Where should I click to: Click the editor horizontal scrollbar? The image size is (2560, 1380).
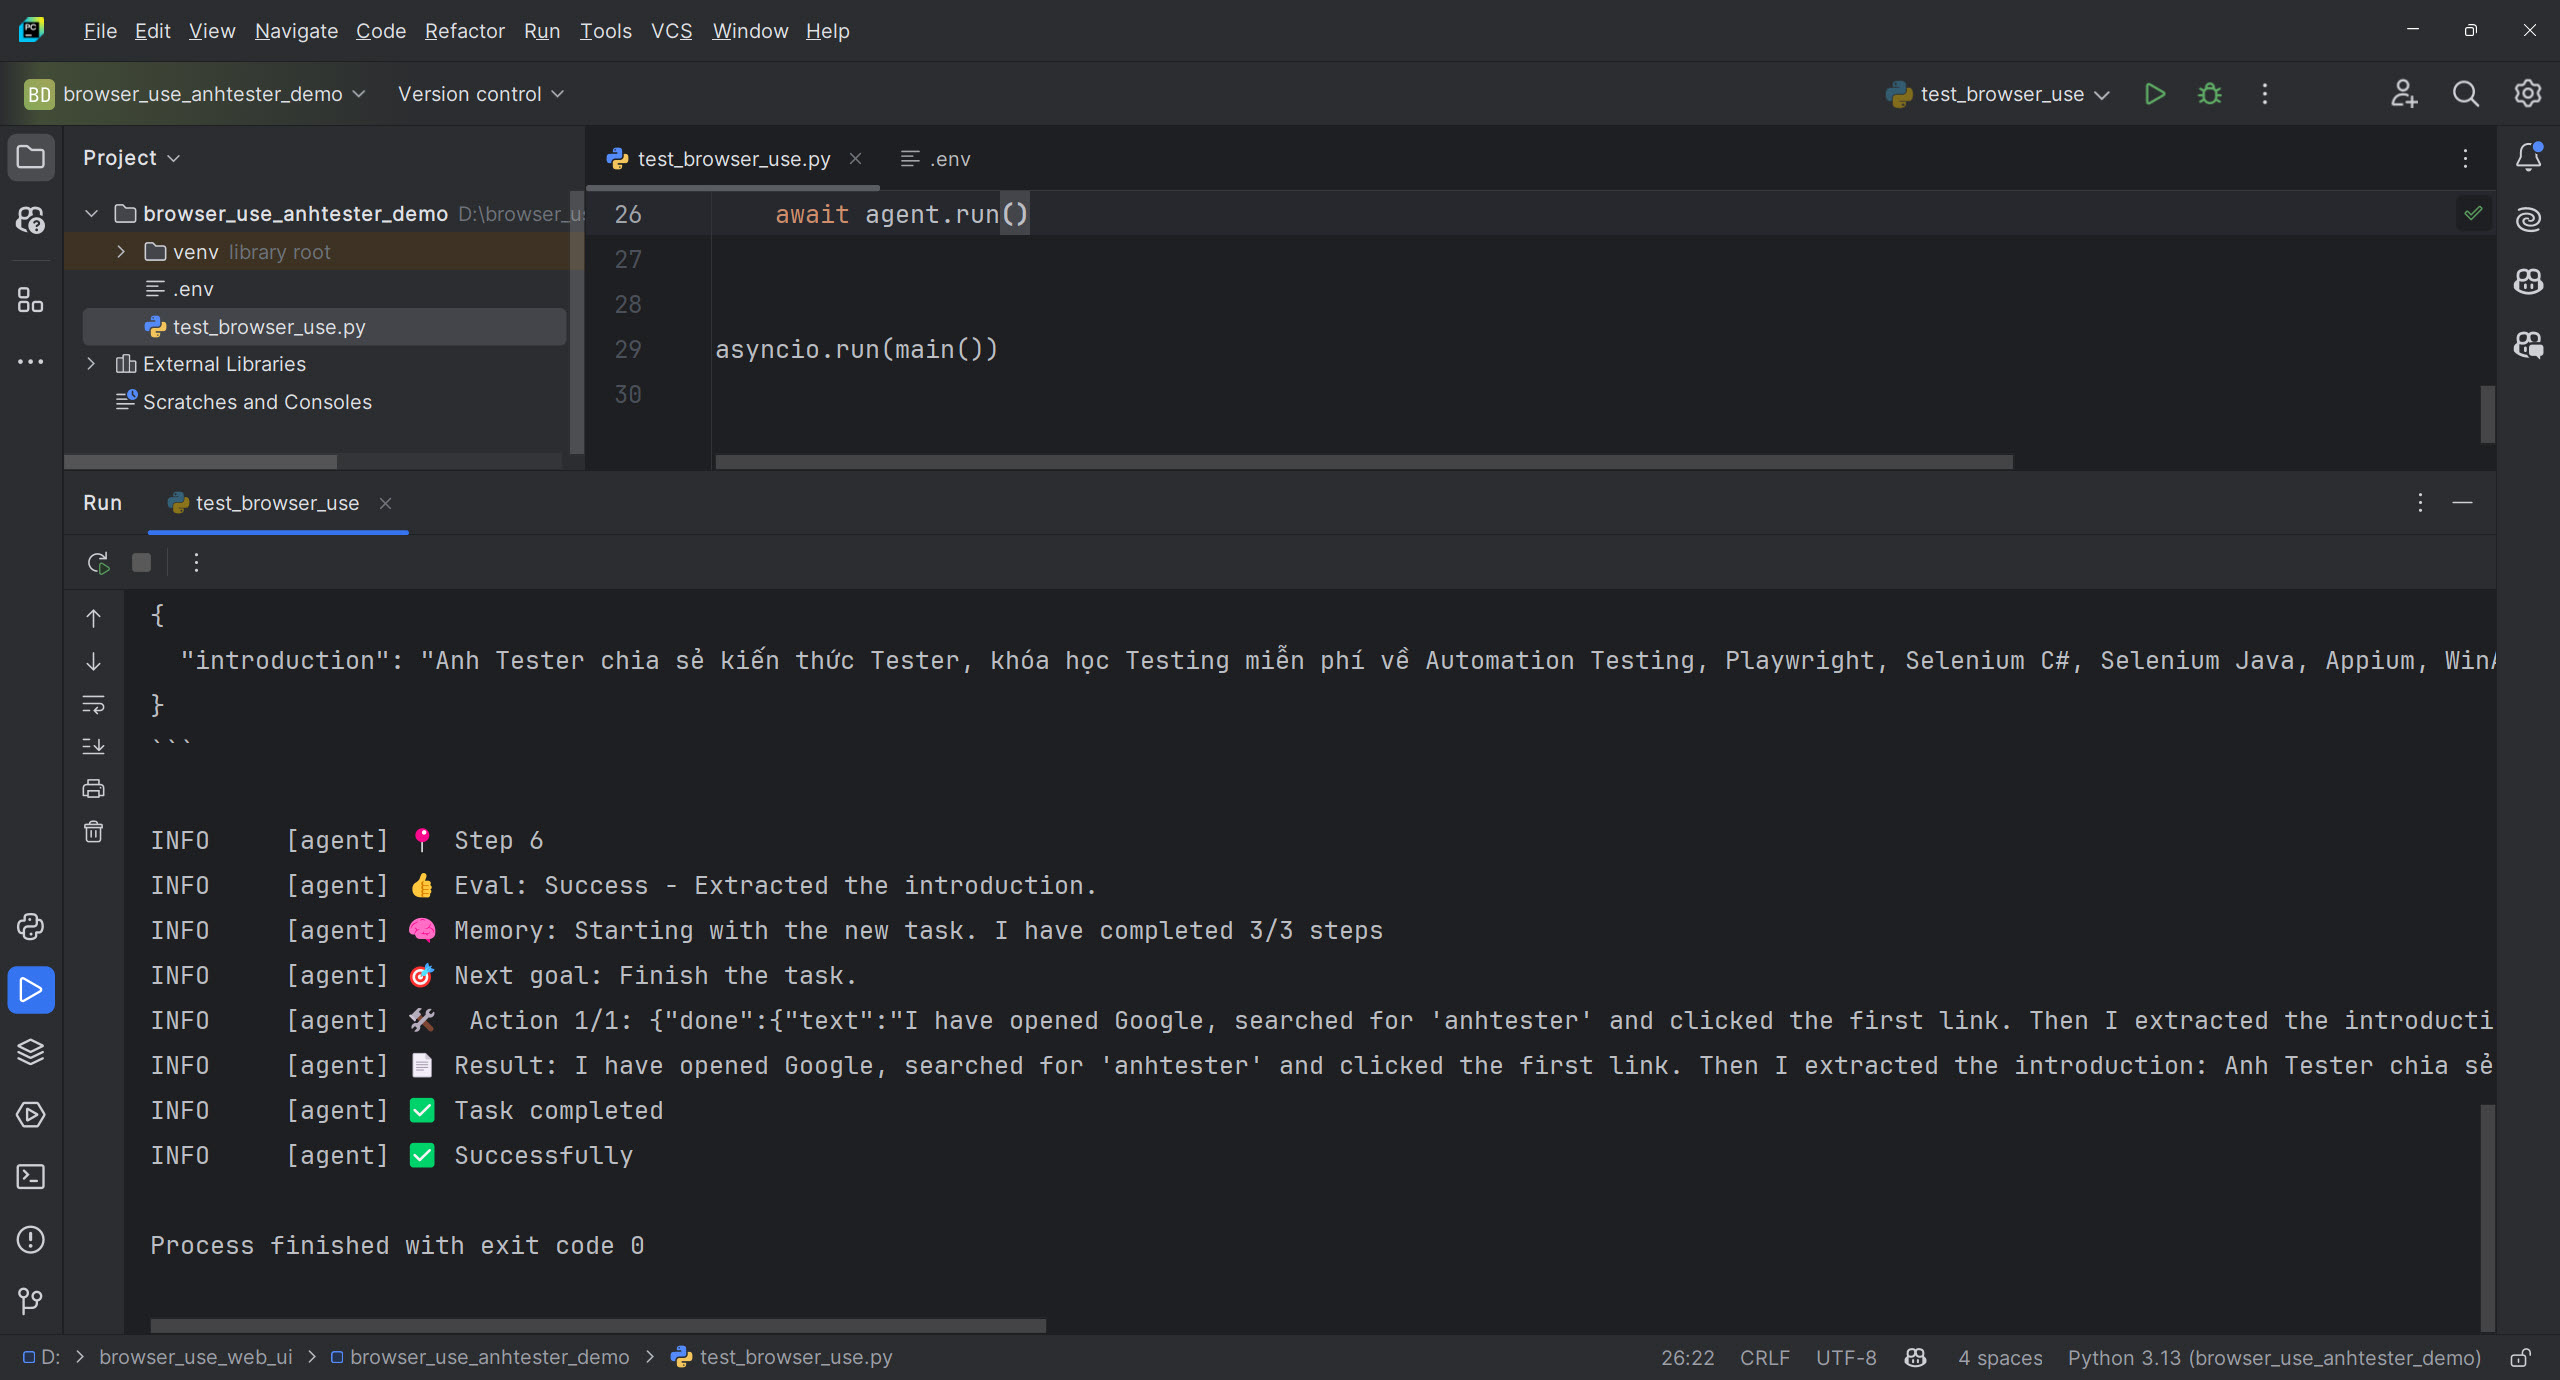(x=1364, y=462)
